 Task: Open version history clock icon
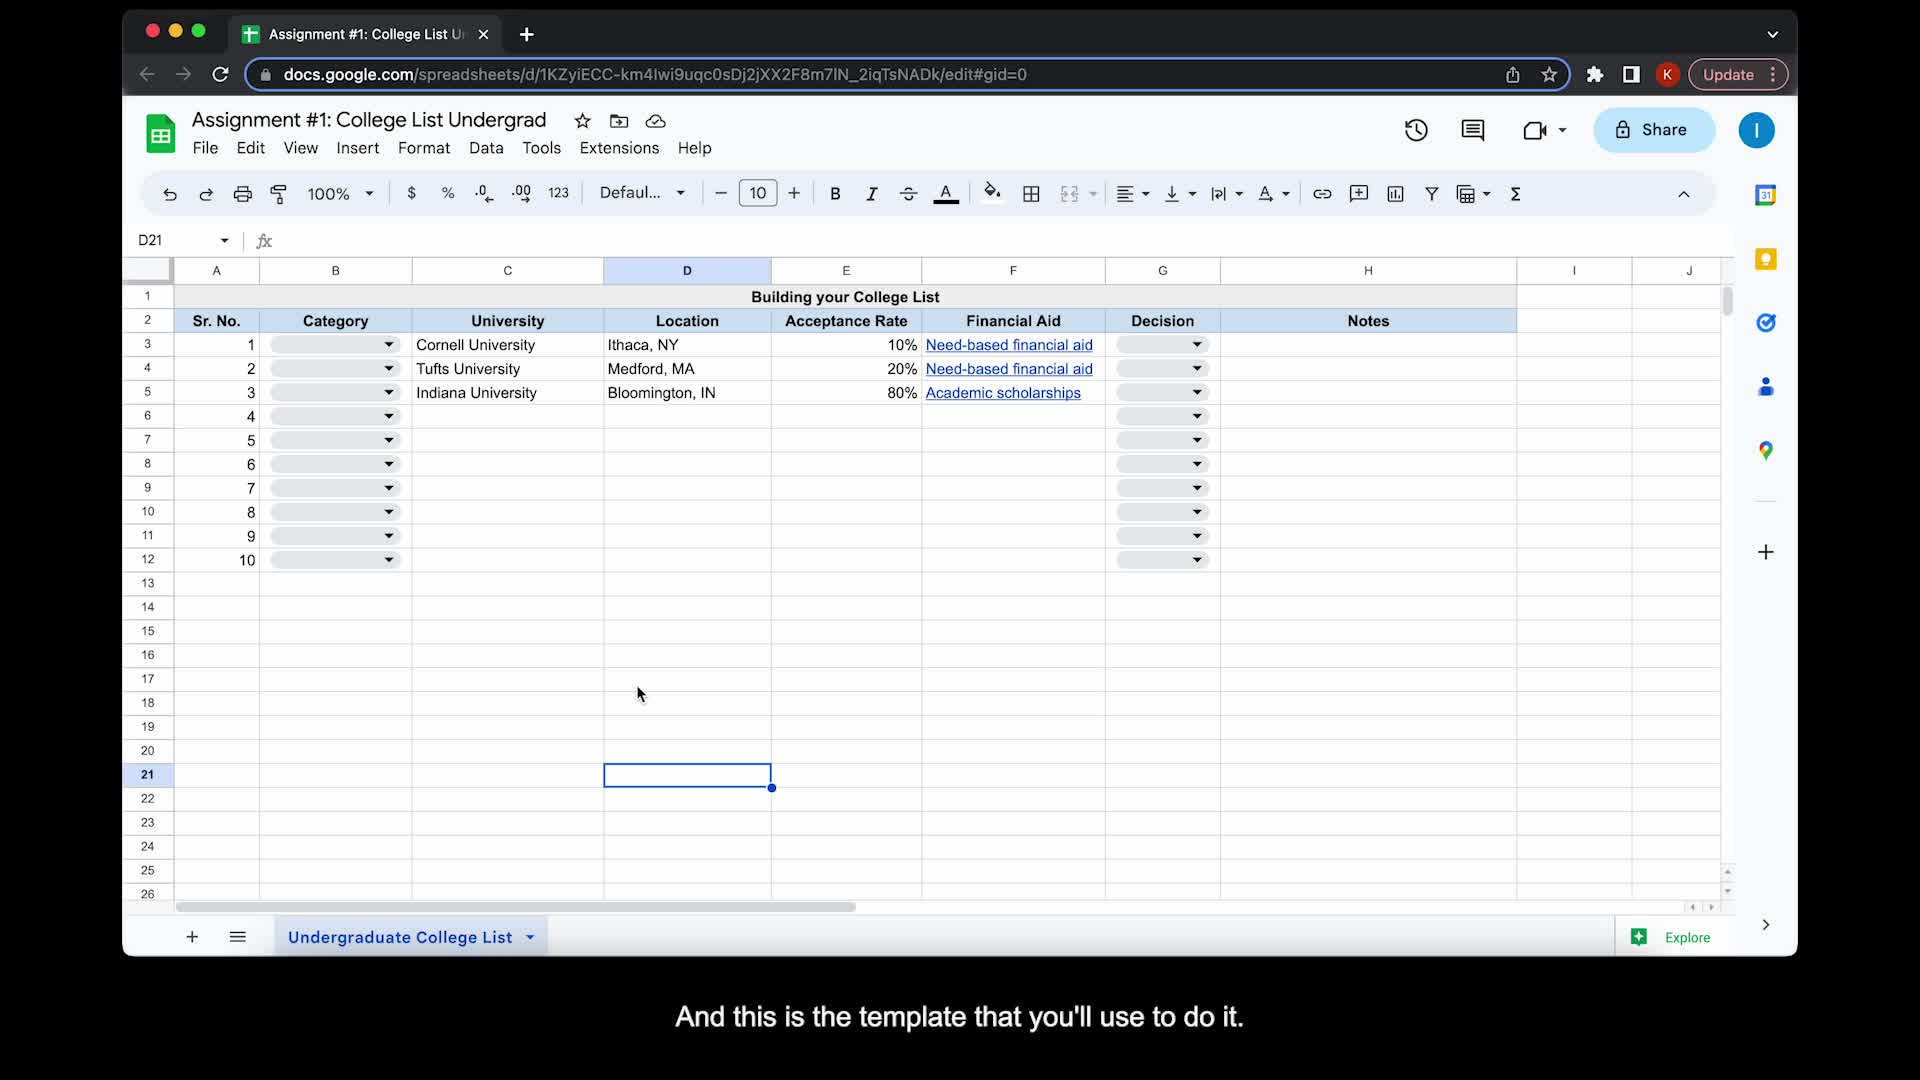[x=1416, y=130]
